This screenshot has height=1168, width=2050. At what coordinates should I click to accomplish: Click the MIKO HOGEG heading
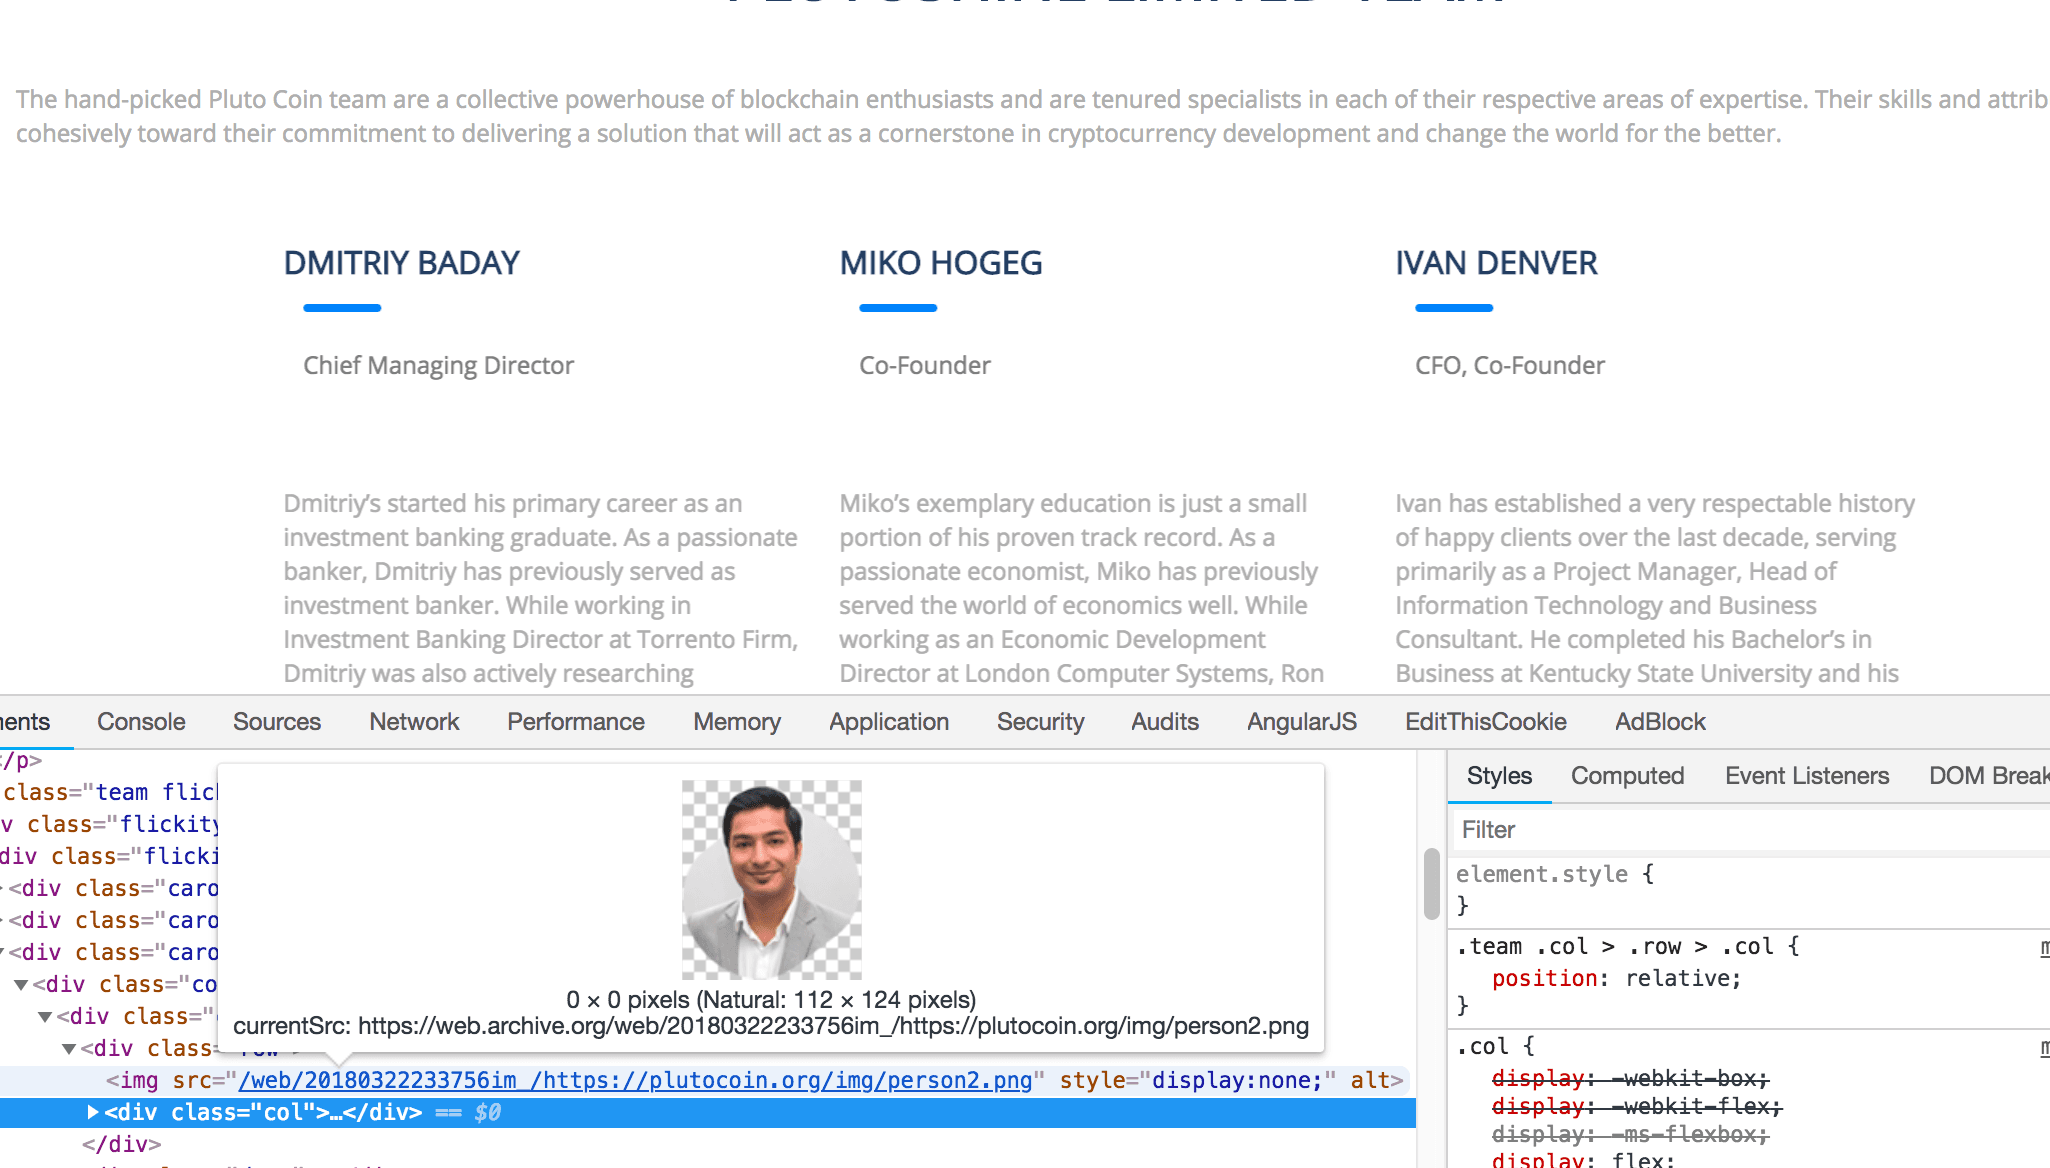pyautogui.click(x=941, y=263)
